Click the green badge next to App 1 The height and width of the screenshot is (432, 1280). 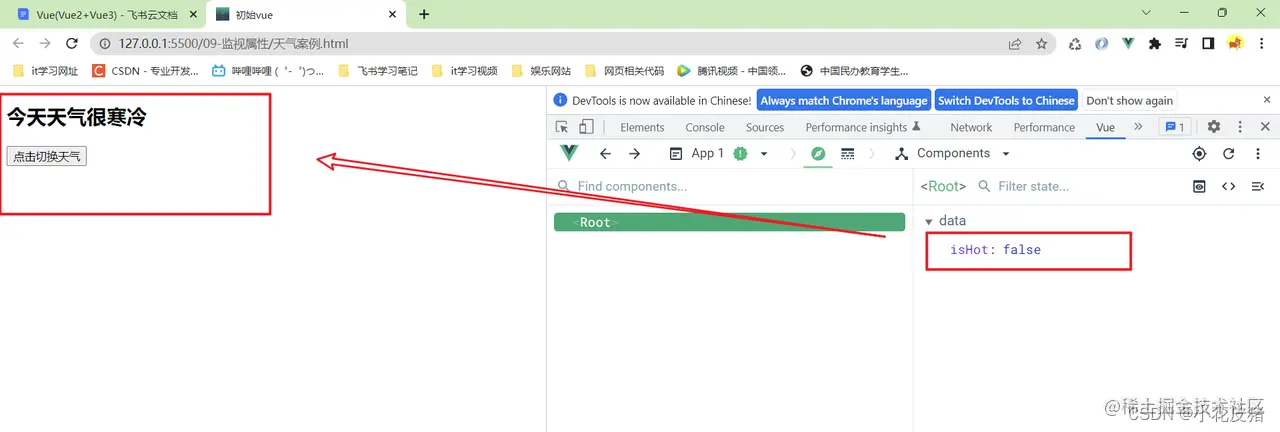coord(741,153)
